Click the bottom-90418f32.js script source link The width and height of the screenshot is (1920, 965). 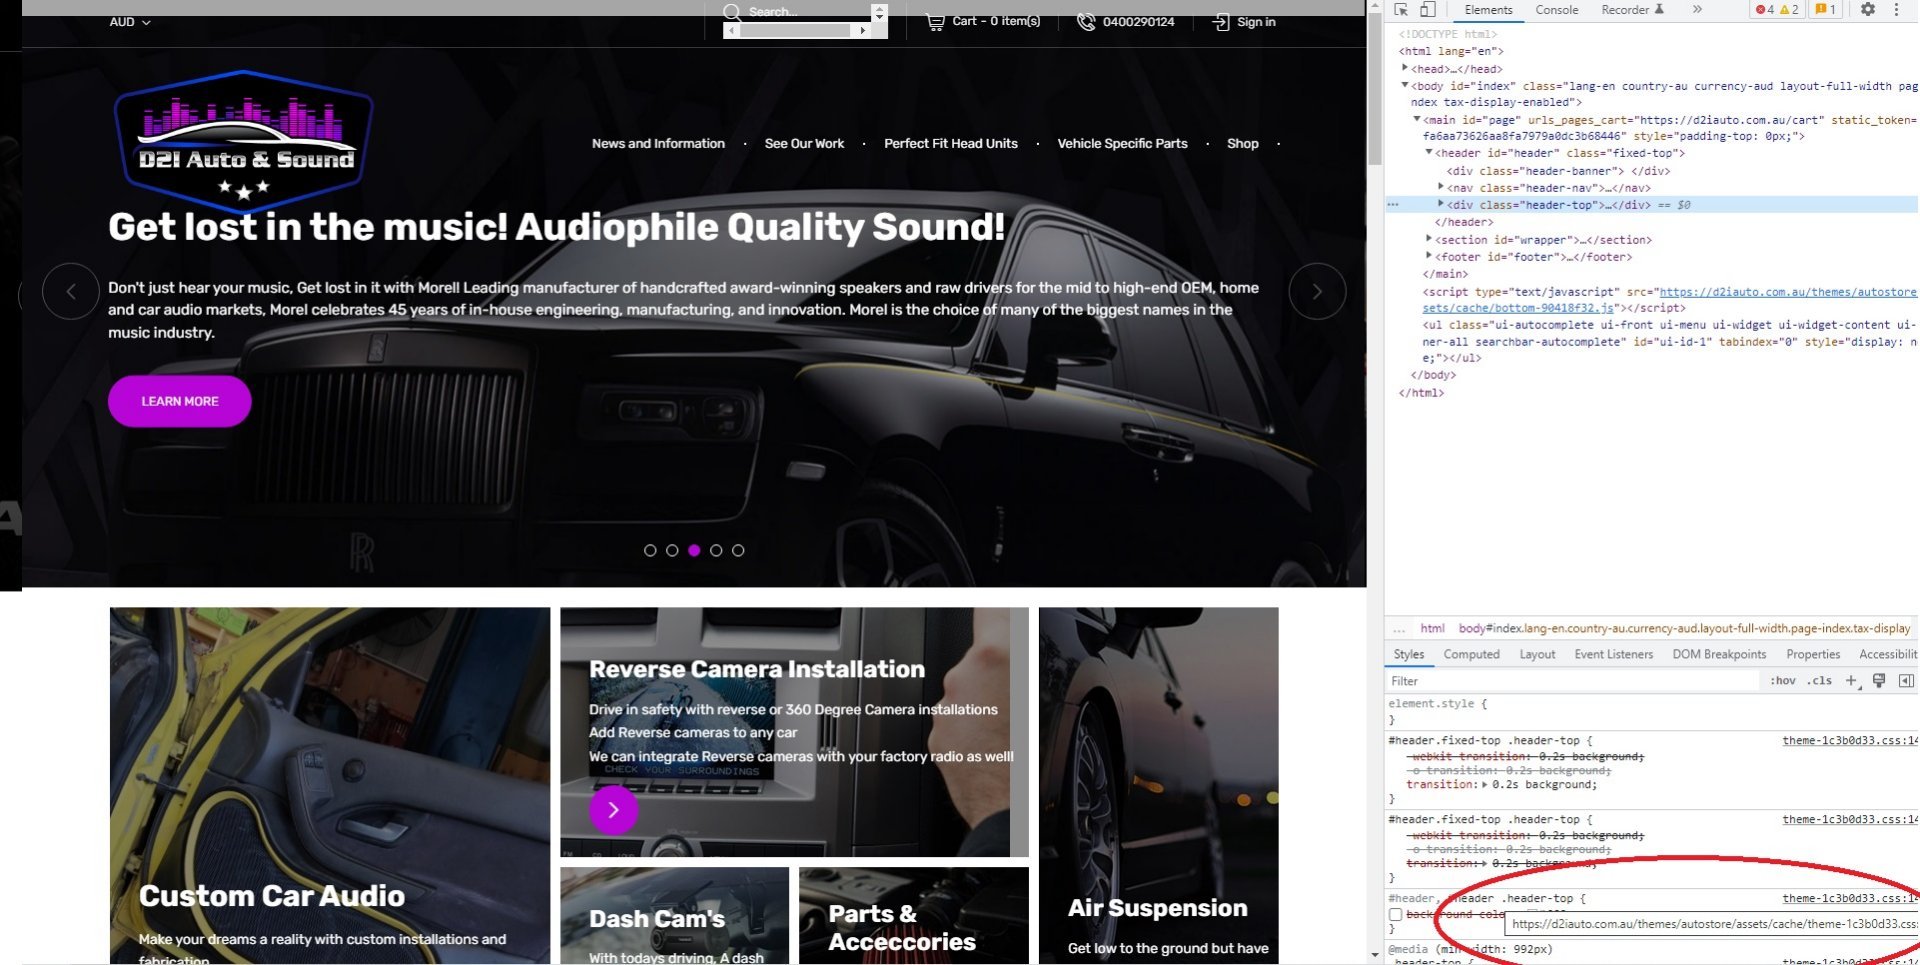click(1670, 300)
